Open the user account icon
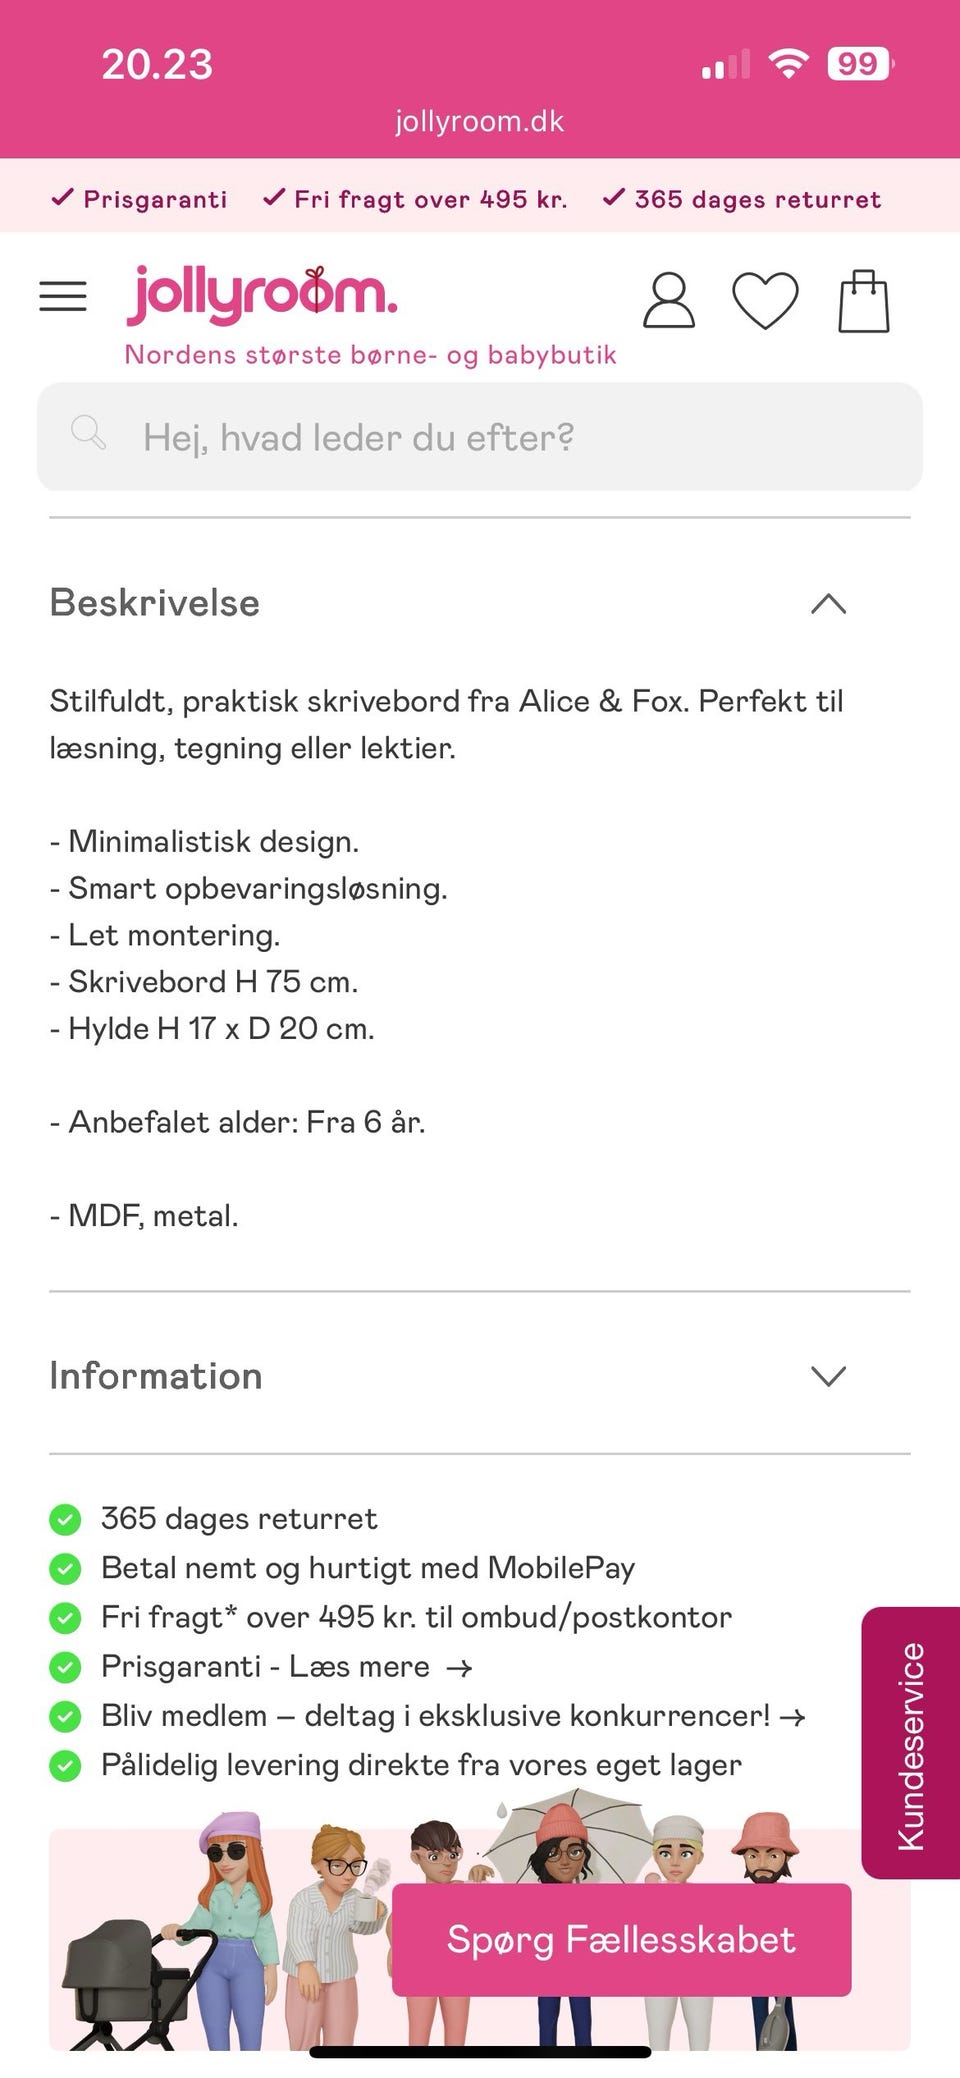The image size is (960, 2078). (668, 300)
